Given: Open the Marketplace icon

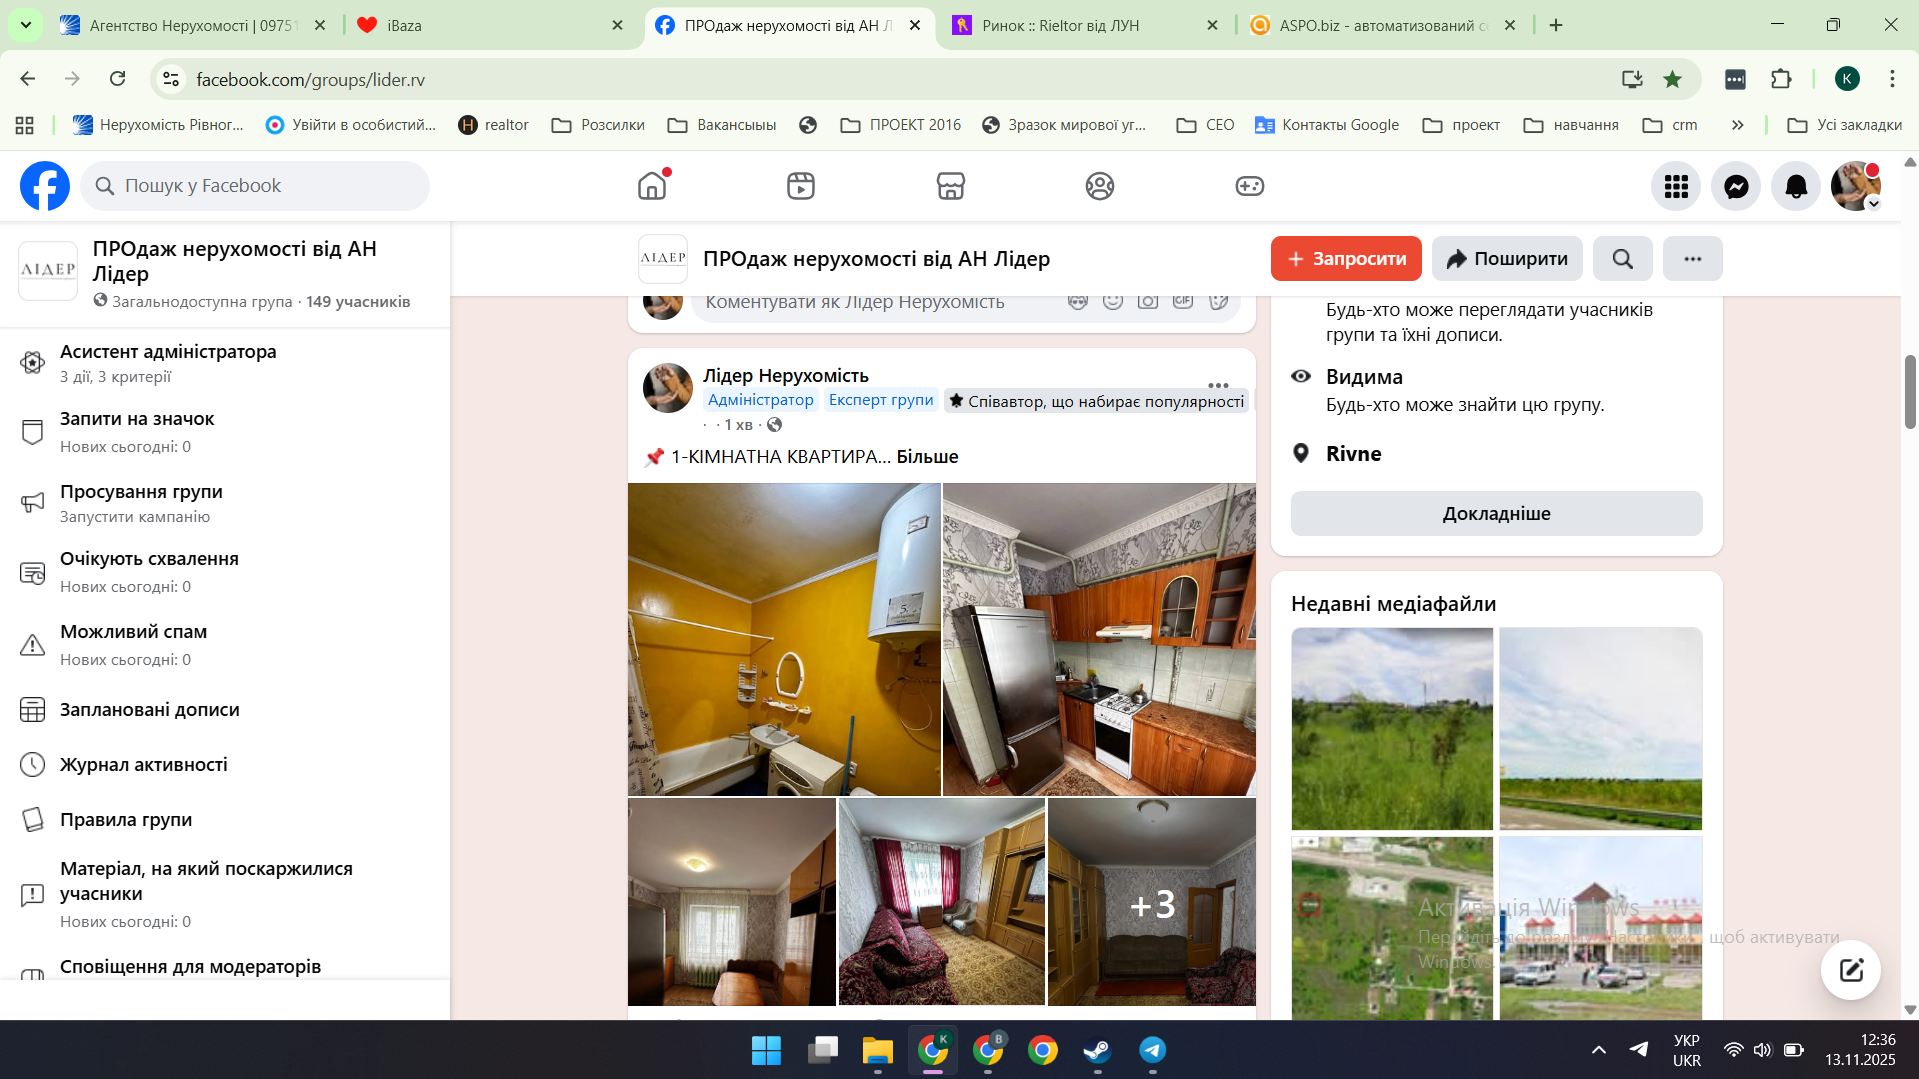Looking at the screenshot, I should 950,186.
